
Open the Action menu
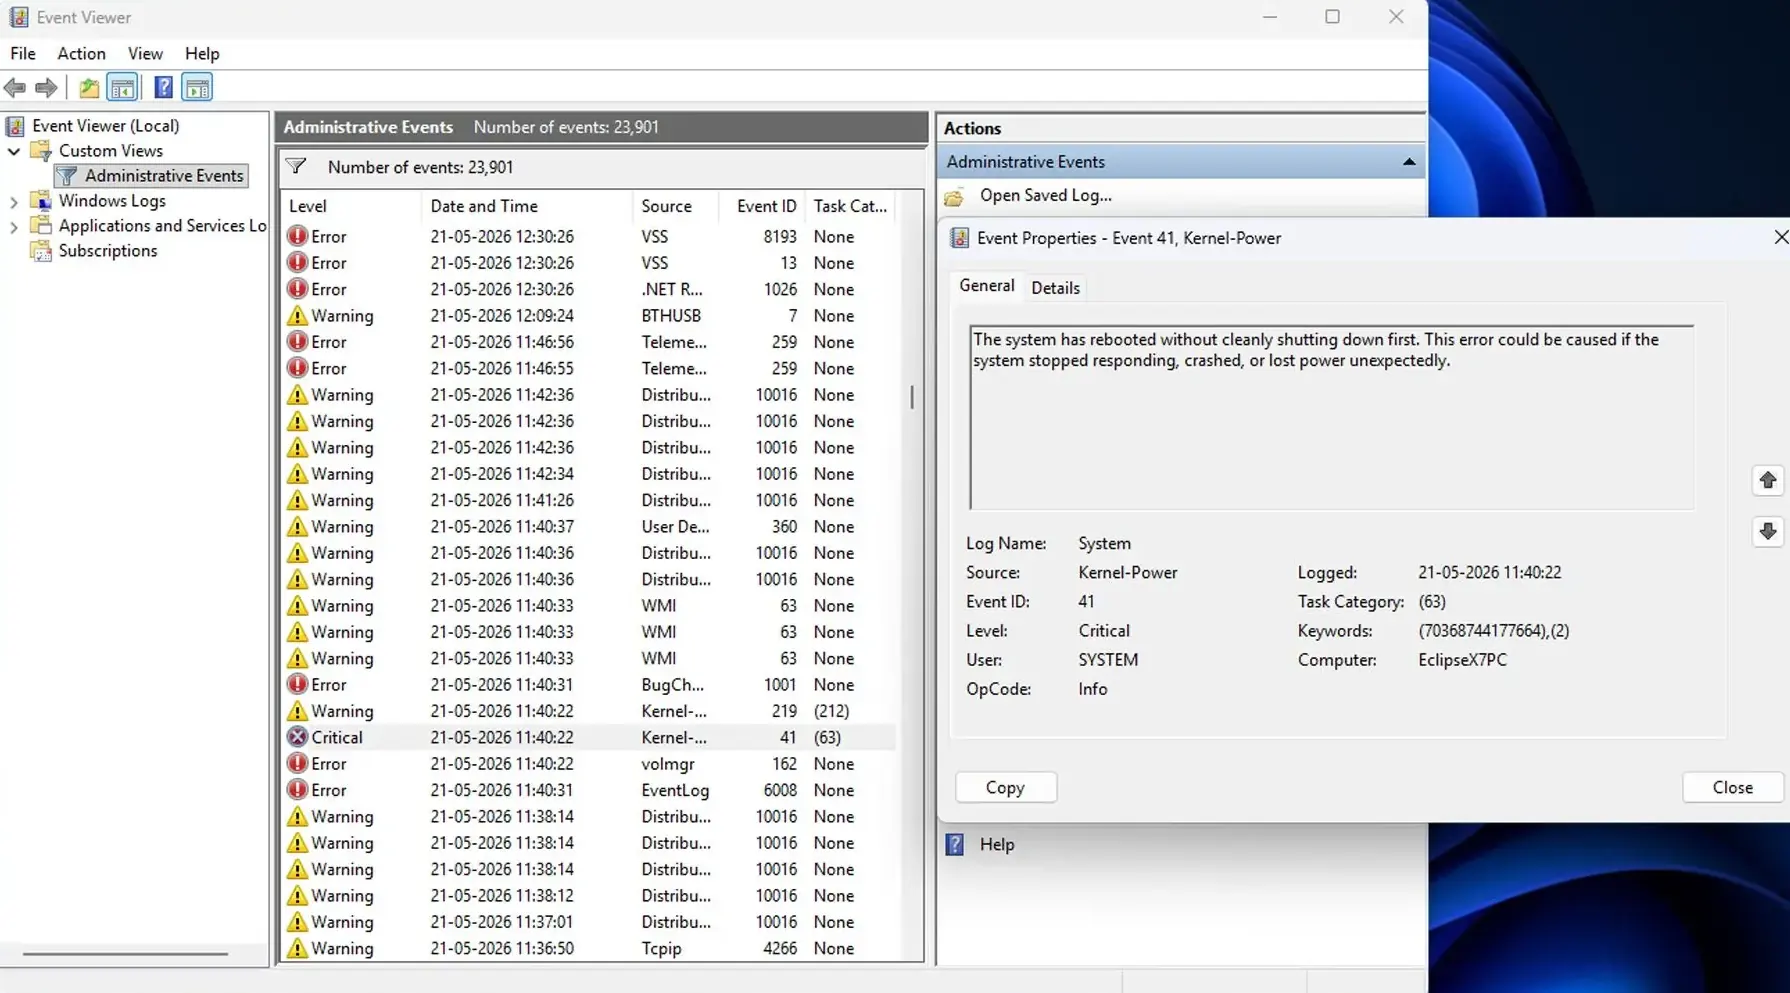[x=81, y=54]
